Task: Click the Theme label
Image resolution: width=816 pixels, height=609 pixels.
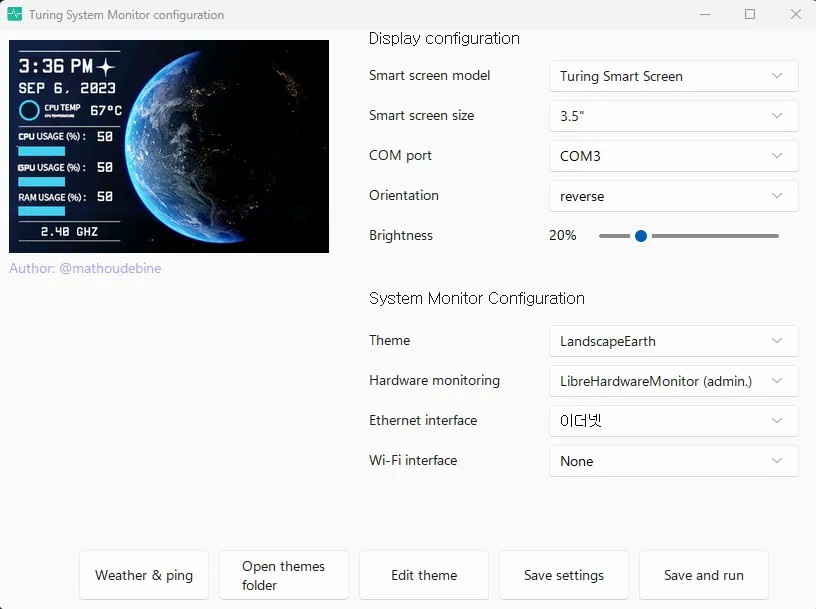Action: coord(389,340)
